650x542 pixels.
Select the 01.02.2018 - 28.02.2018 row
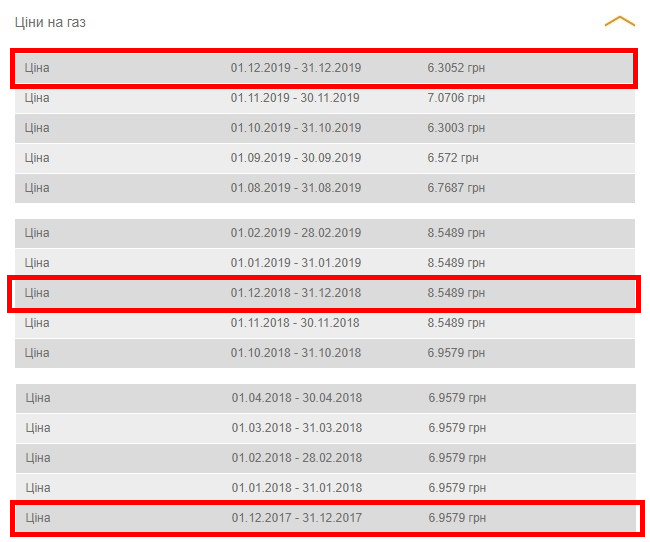point(324,458)
